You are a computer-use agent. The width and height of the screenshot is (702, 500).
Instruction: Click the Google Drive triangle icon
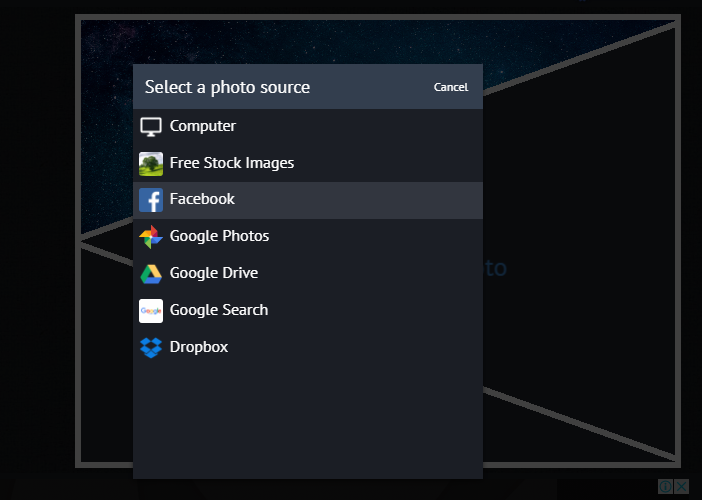[x=151, y=274]
